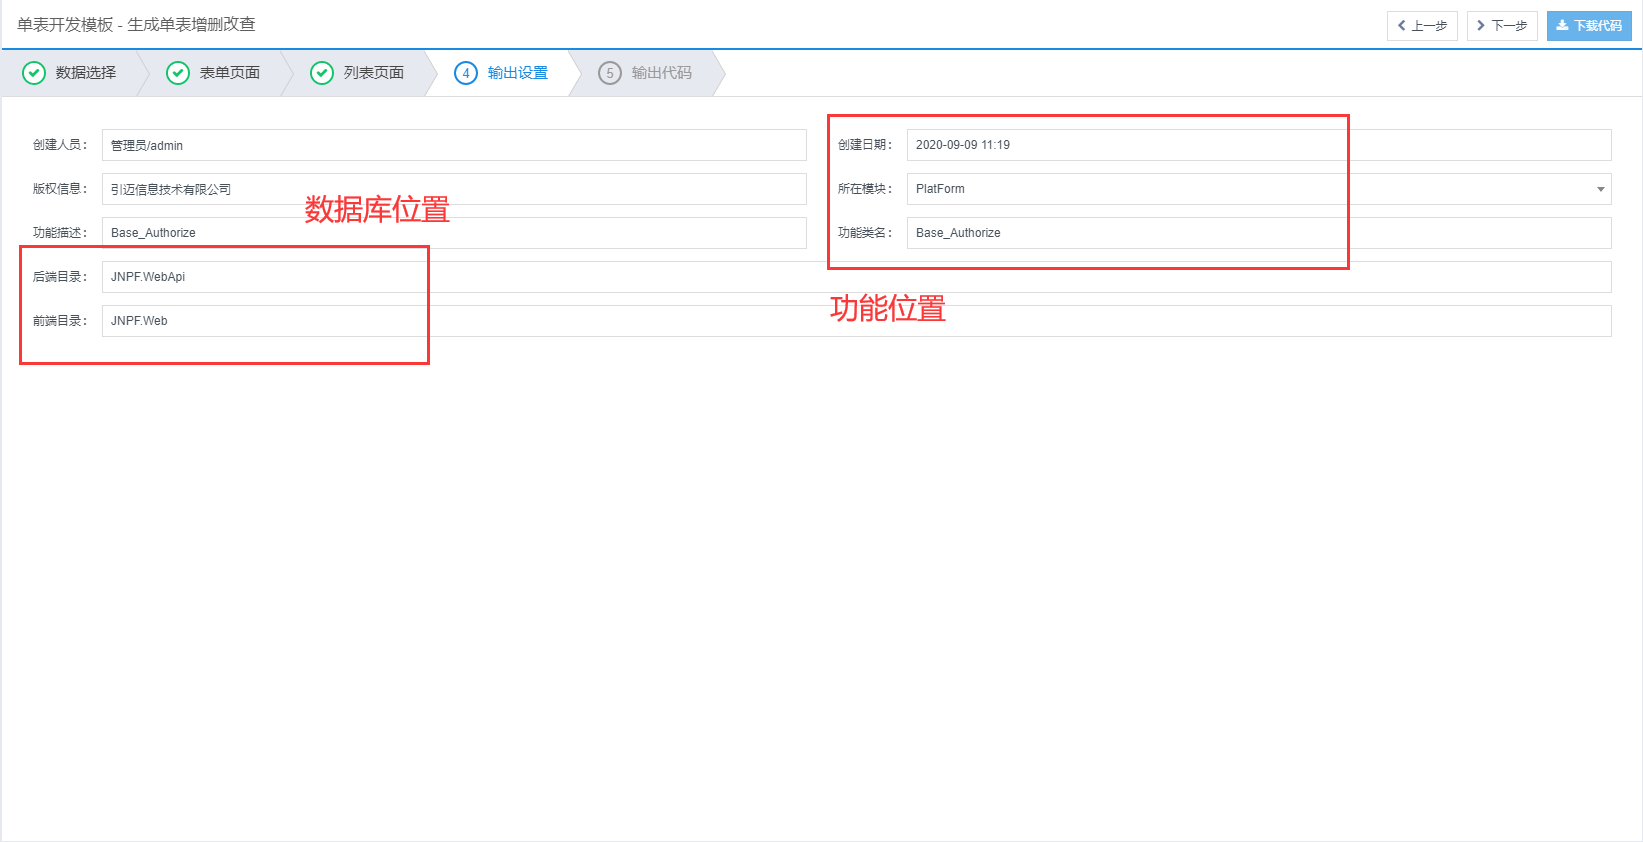Click the 后端目录 input containing JNPF.WebApi

(x=856, y=277)
